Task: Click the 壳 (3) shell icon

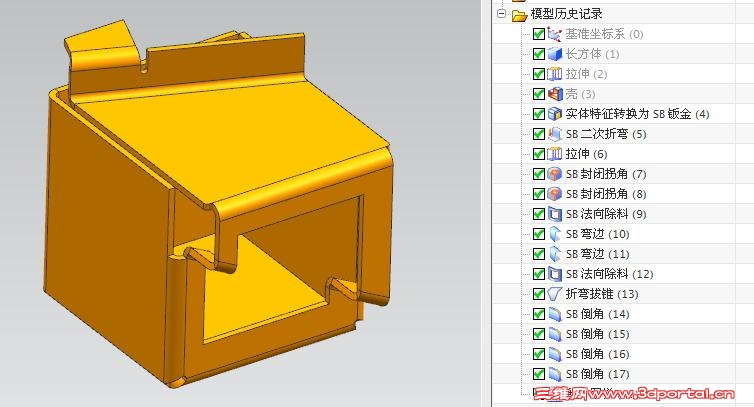Action: (x=554, y=94)
